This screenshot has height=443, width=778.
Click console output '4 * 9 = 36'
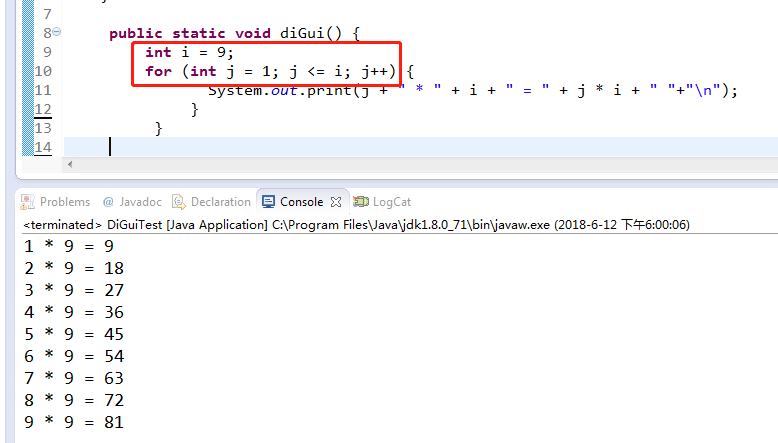74,313
